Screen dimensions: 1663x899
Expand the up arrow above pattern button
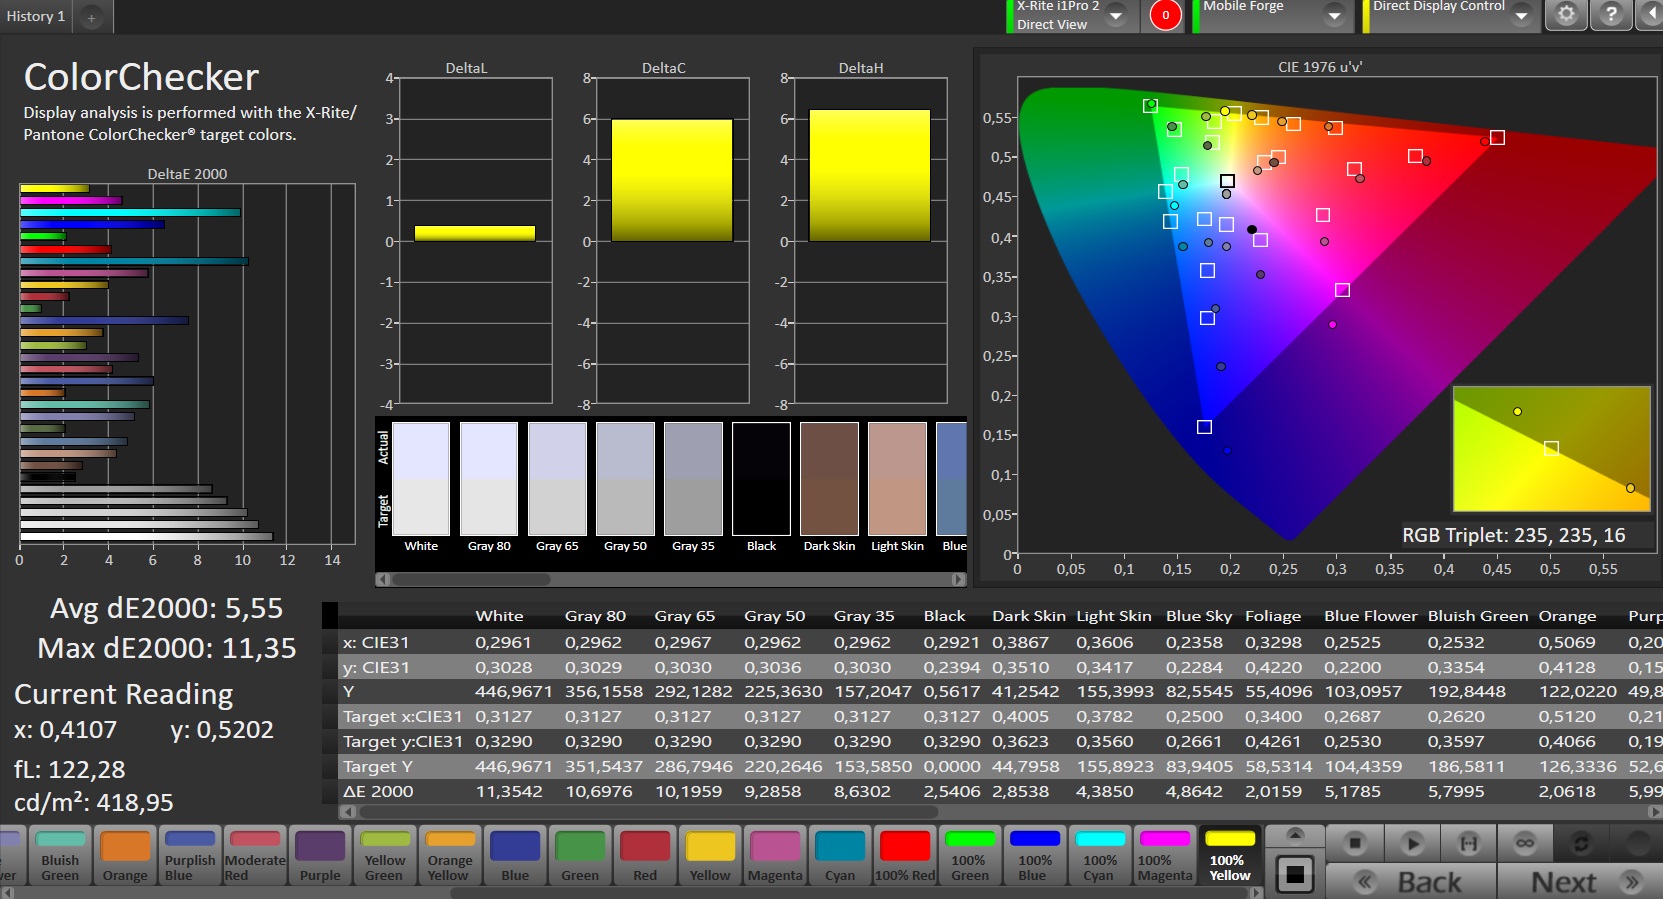pyautogui.click(x=1294, y=835)
